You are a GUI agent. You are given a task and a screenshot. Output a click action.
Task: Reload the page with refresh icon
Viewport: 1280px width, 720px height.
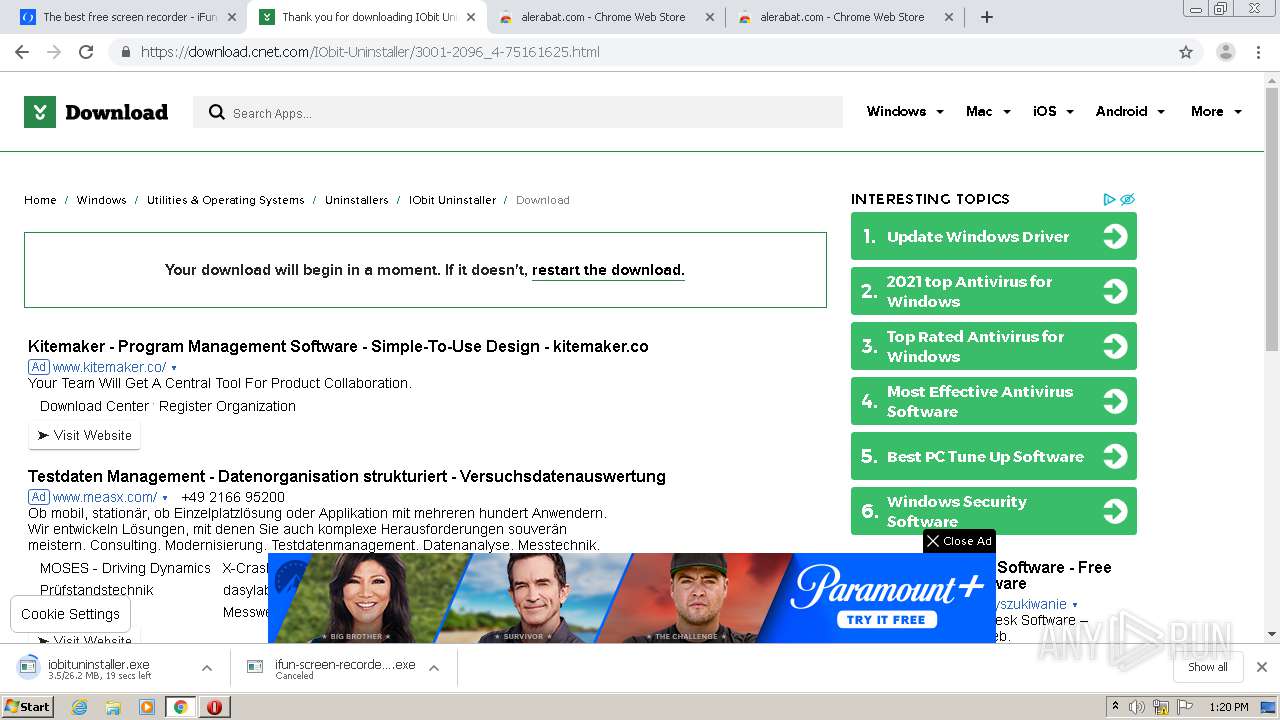point(86,52)
